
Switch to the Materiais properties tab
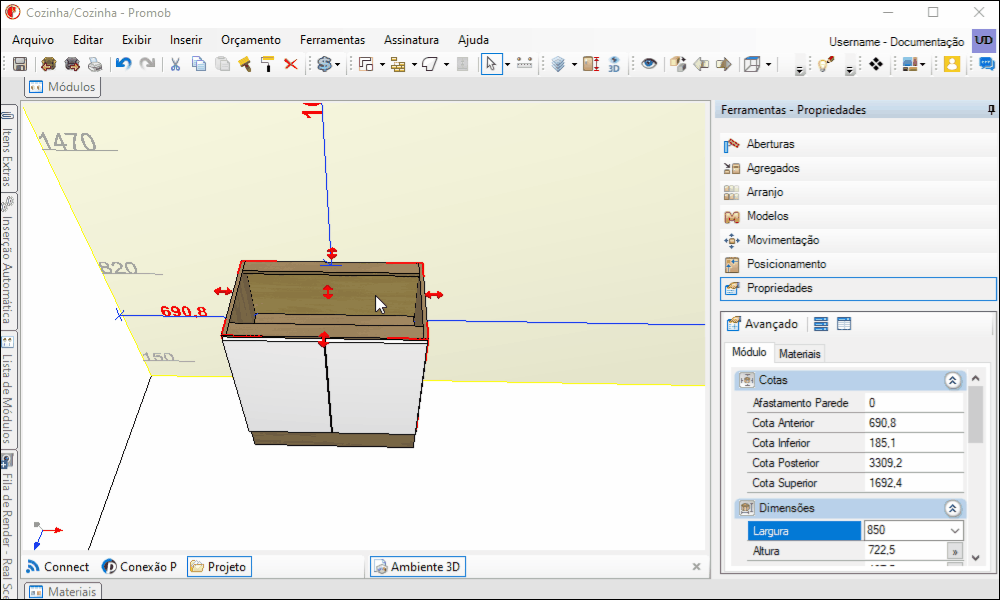799,354
